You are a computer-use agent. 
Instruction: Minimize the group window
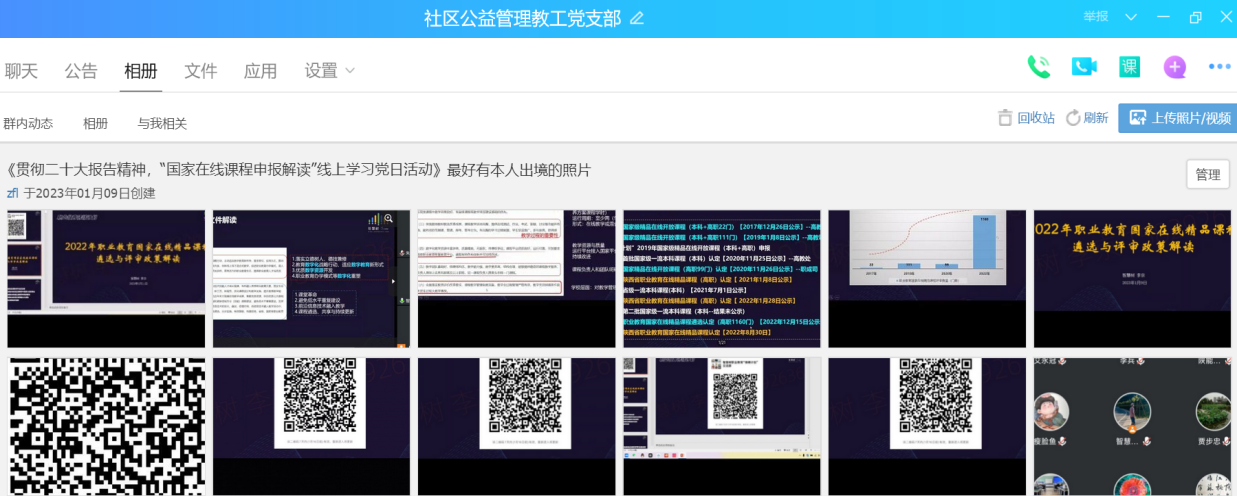click(1163, 17)
